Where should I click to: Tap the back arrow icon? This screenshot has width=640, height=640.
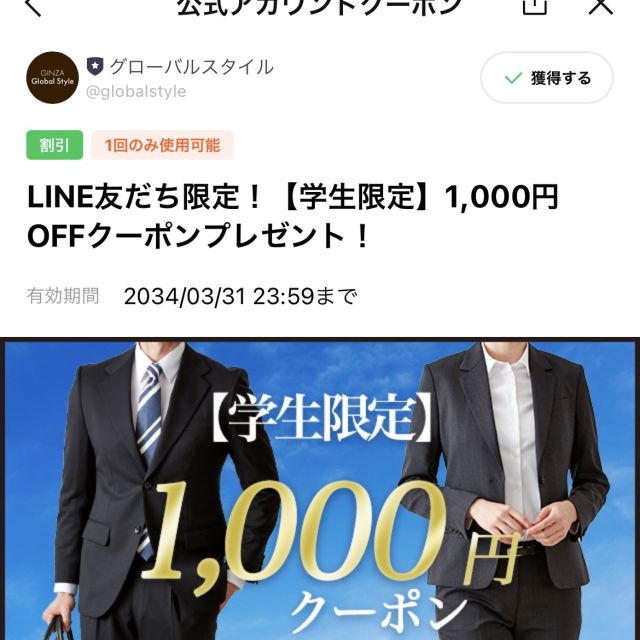(x=33, y=6)
